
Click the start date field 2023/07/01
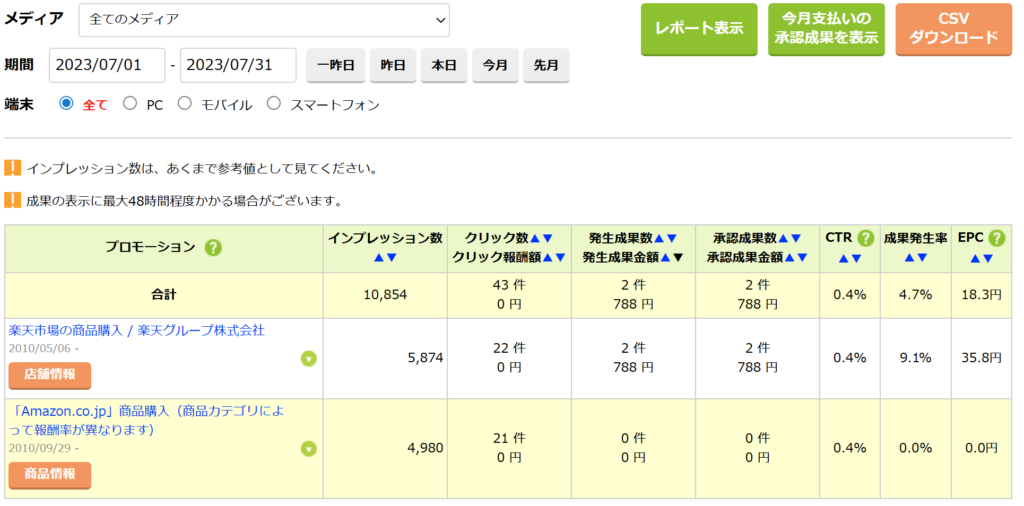(x=106, y=65)
